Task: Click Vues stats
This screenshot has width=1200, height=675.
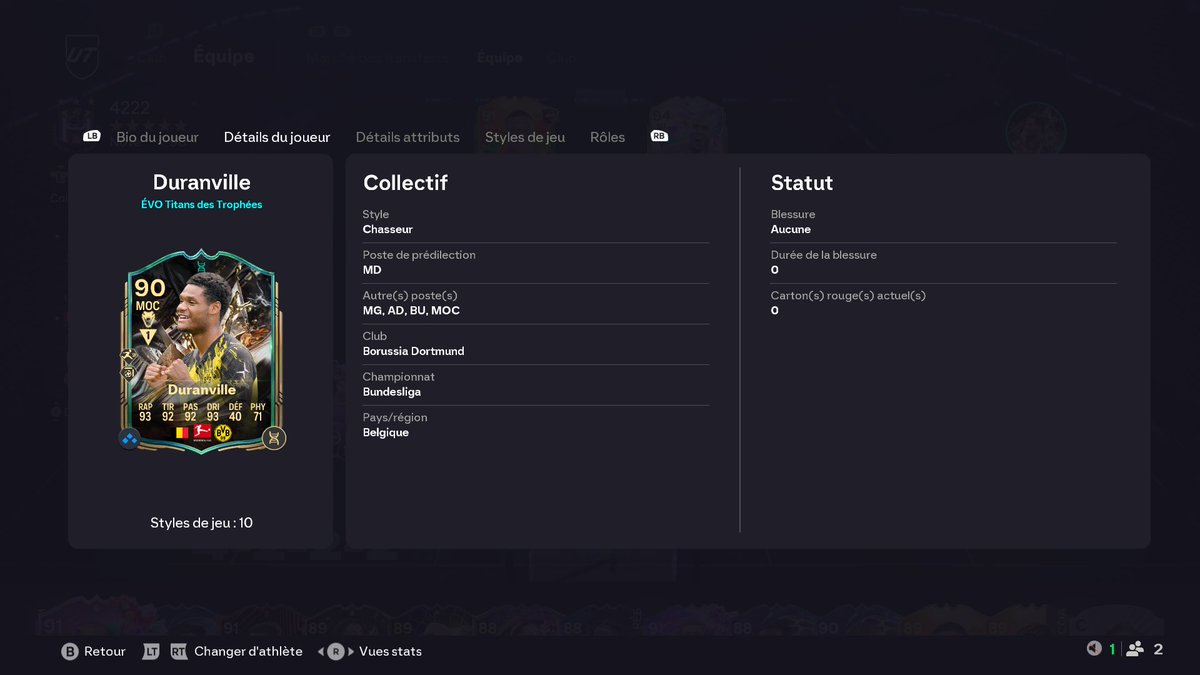Action: click(390, 651)
